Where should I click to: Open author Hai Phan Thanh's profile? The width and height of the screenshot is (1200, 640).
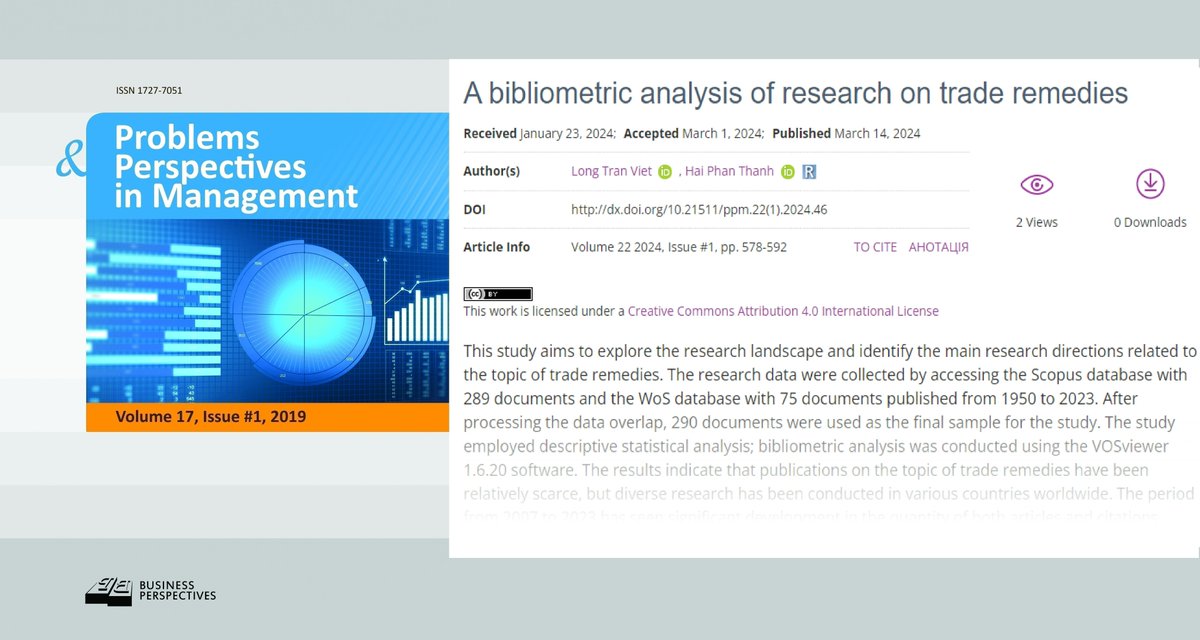(x=729, y=172)
